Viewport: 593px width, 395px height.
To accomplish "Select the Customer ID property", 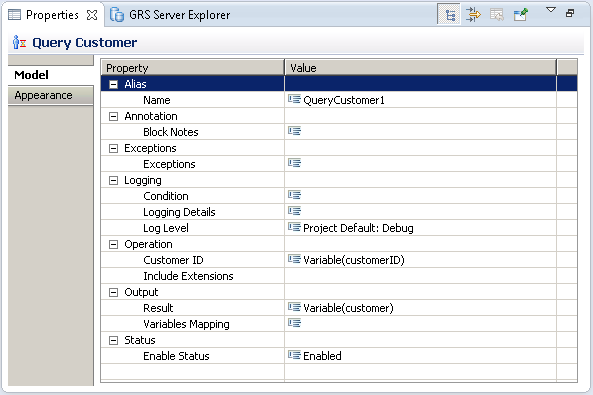I will tap(173, 260).
